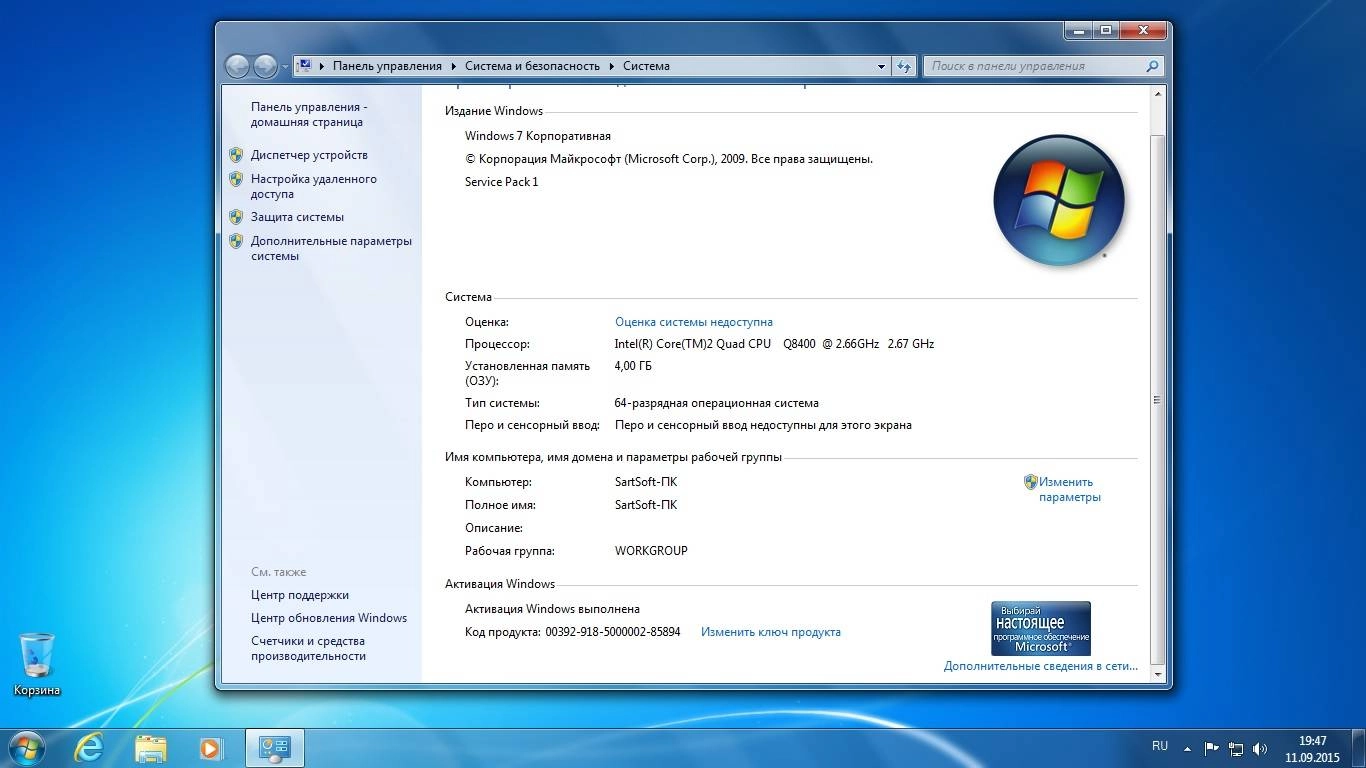Click the Forward navigation arrow button

(x=265, y=66)
